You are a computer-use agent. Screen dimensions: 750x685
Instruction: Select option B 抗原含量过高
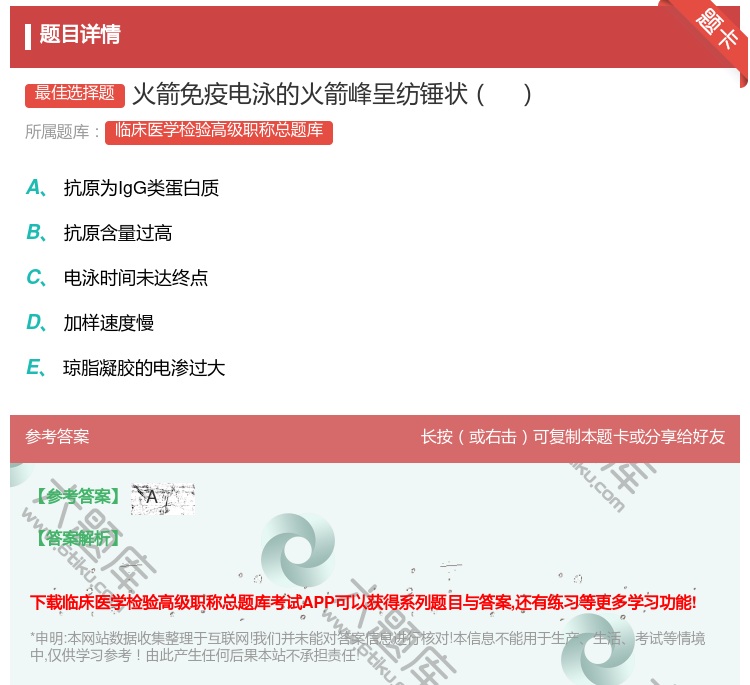pyautogui.click(x=99, y=233)
